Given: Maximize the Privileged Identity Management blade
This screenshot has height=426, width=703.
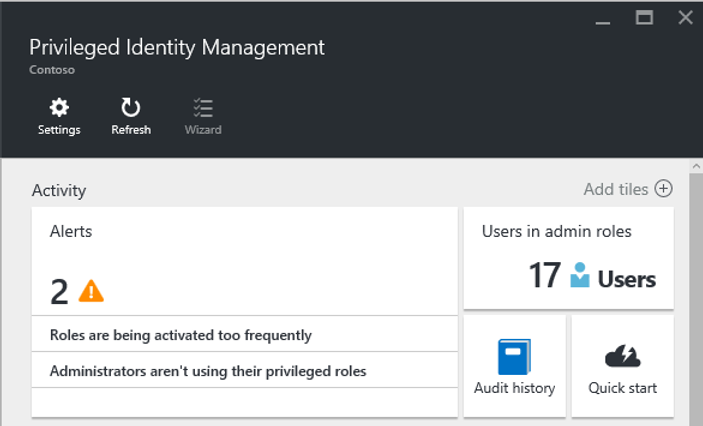Looking at the screenshot, I should pos(644,18).
